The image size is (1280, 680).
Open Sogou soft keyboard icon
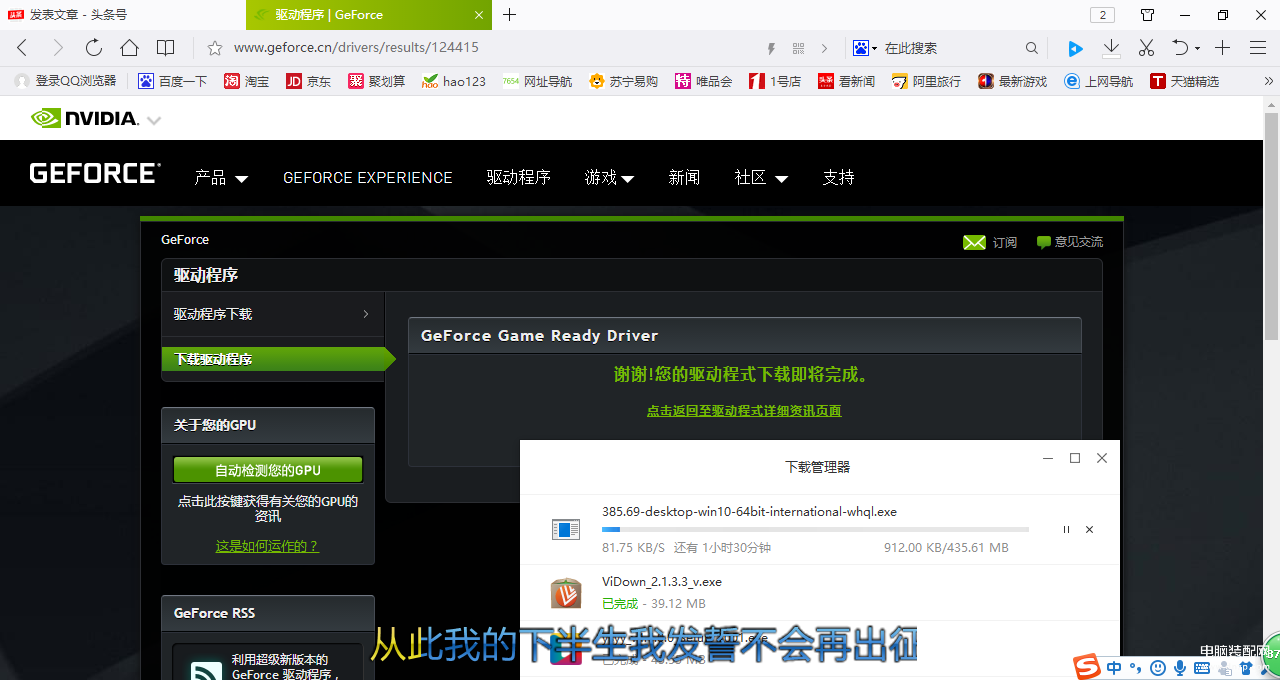click(x=1203, y=668)
